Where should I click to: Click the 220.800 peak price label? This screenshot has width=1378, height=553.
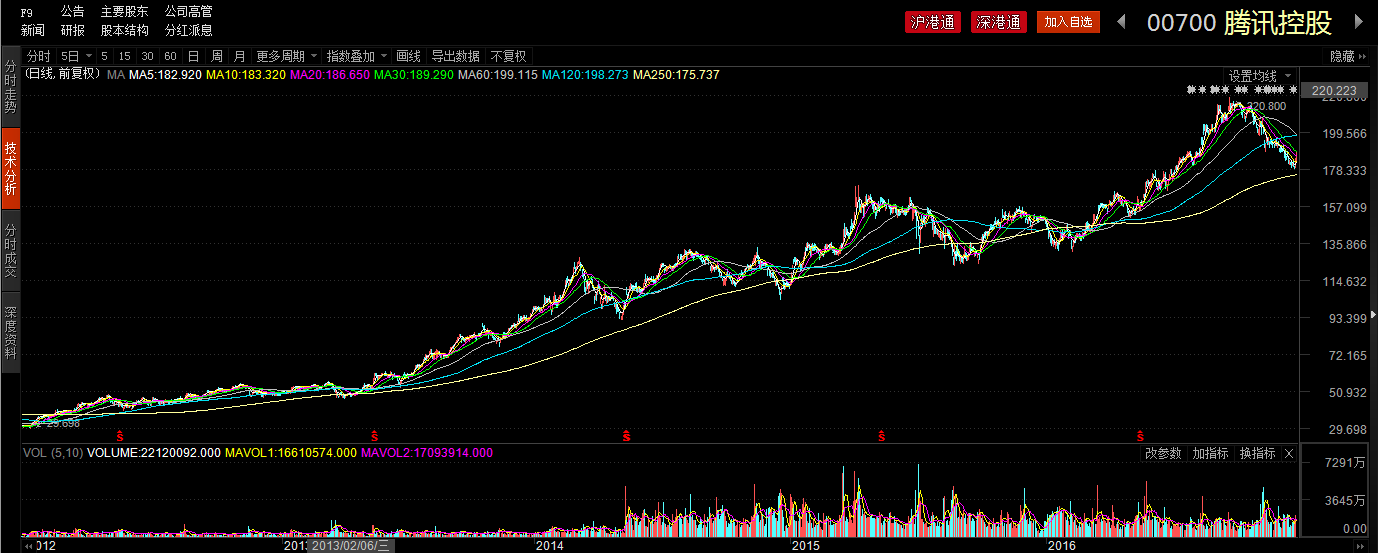[1267, 105]
